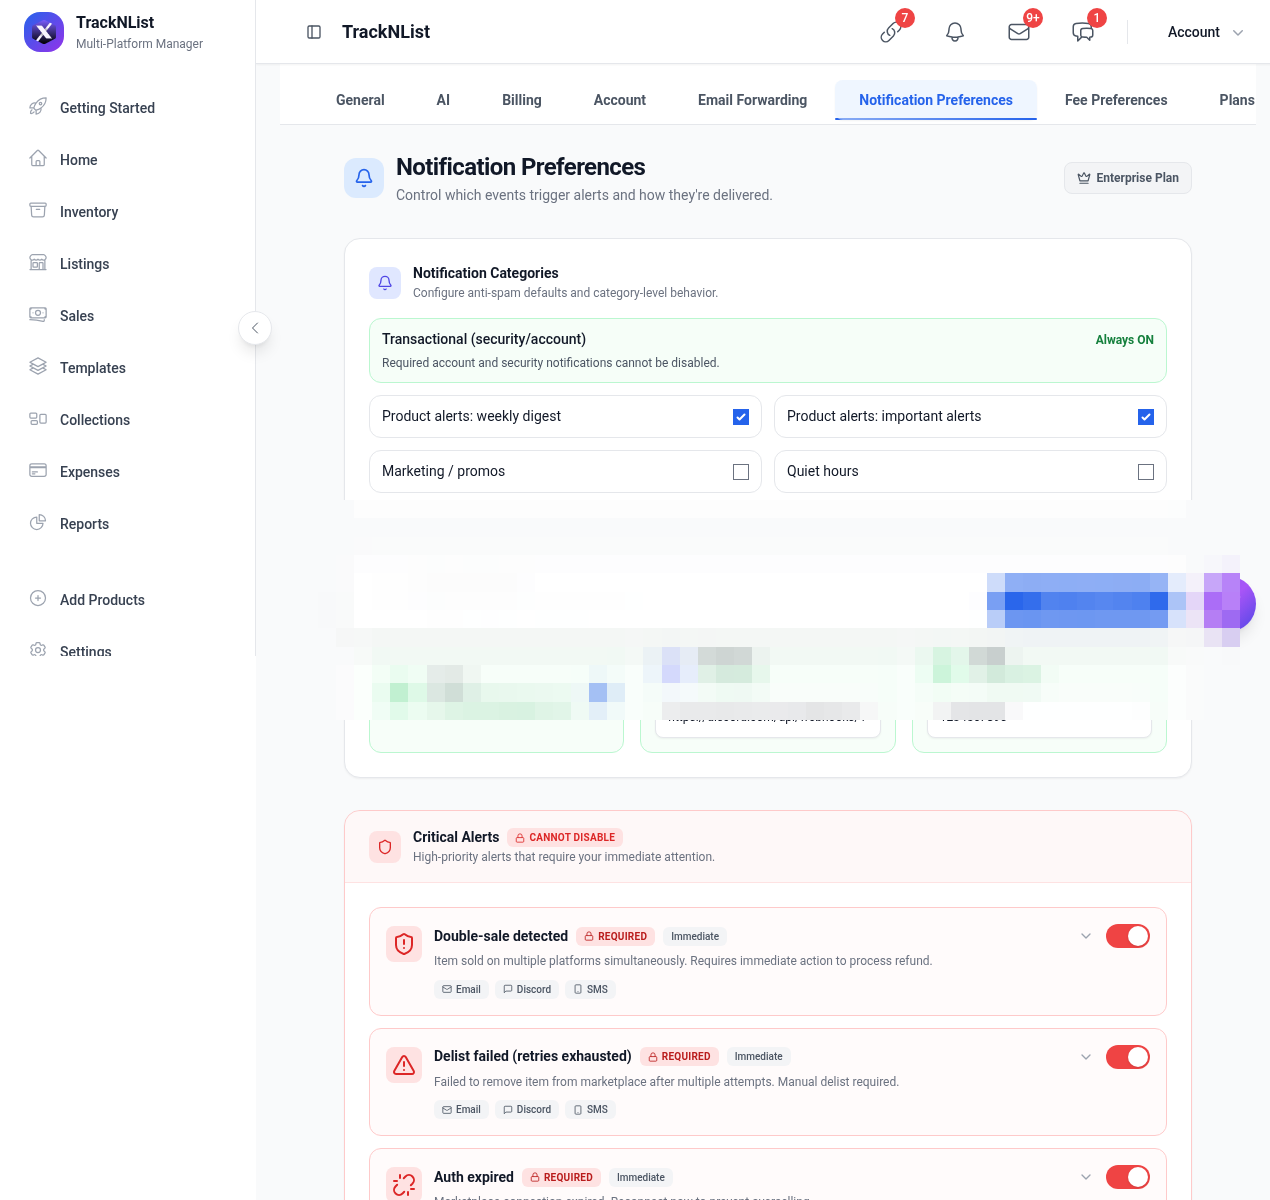This screenshot has height=1200, width=1270.
Task: Click Immediate tag on Delist failed
Action: 758,1056
